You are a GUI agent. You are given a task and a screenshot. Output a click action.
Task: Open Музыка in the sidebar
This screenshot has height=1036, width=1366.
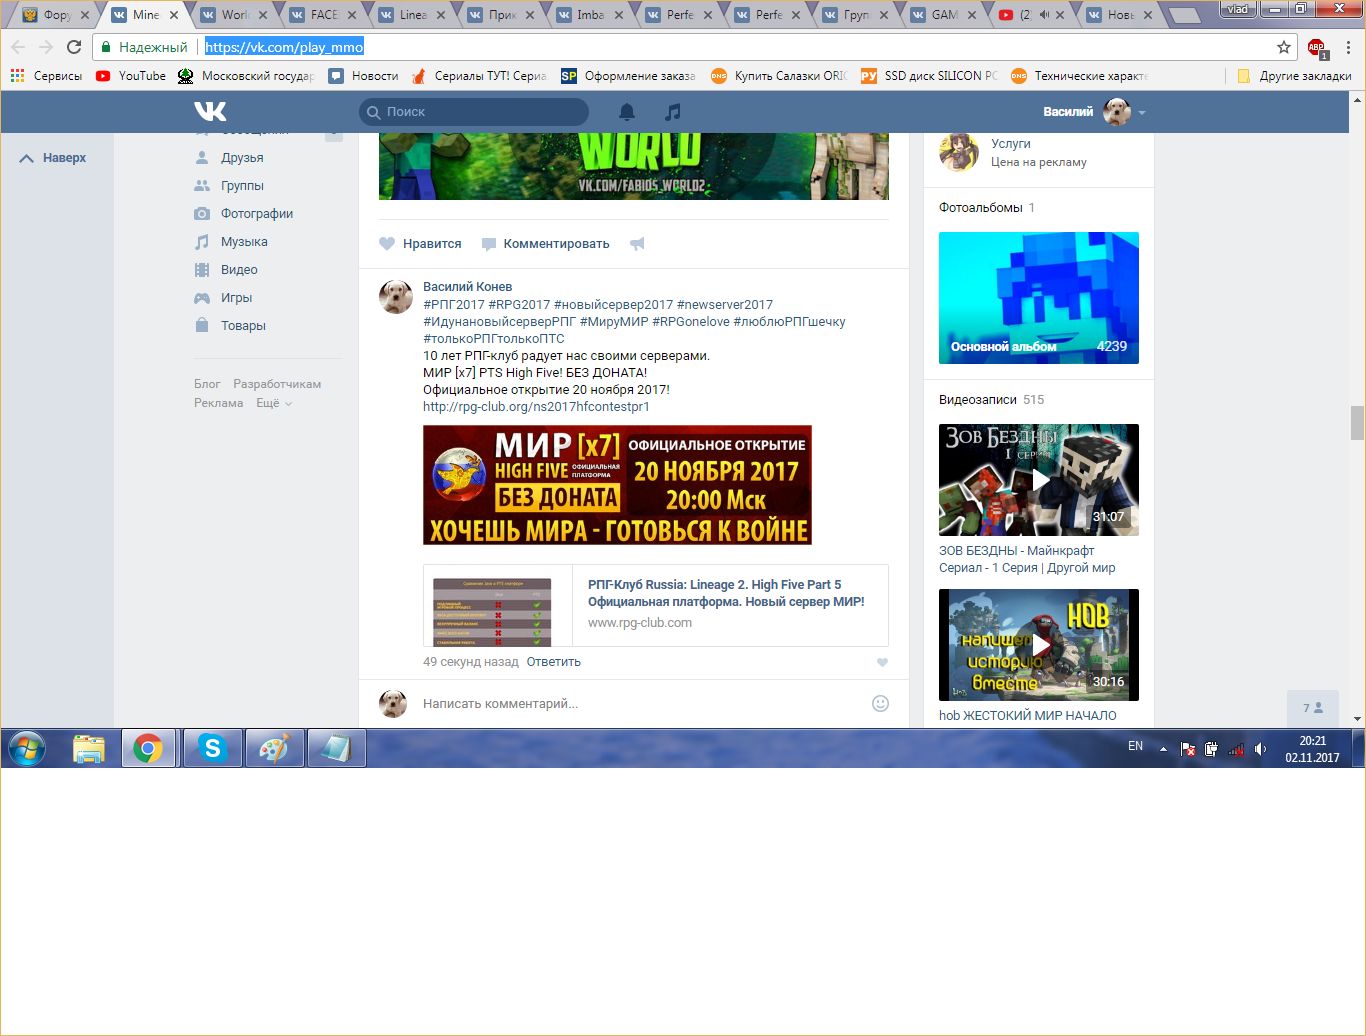244,242
